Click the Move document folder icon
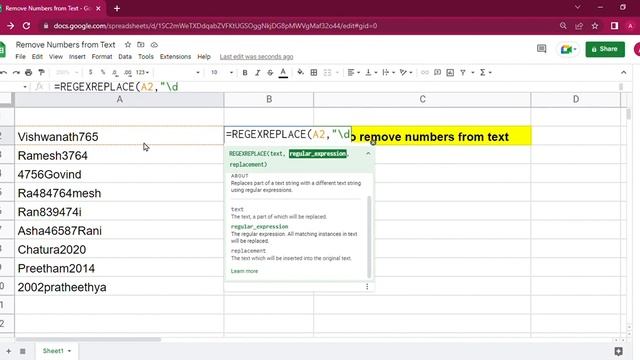The width and height of the screenshot is (640, 360). pos(141,44)
